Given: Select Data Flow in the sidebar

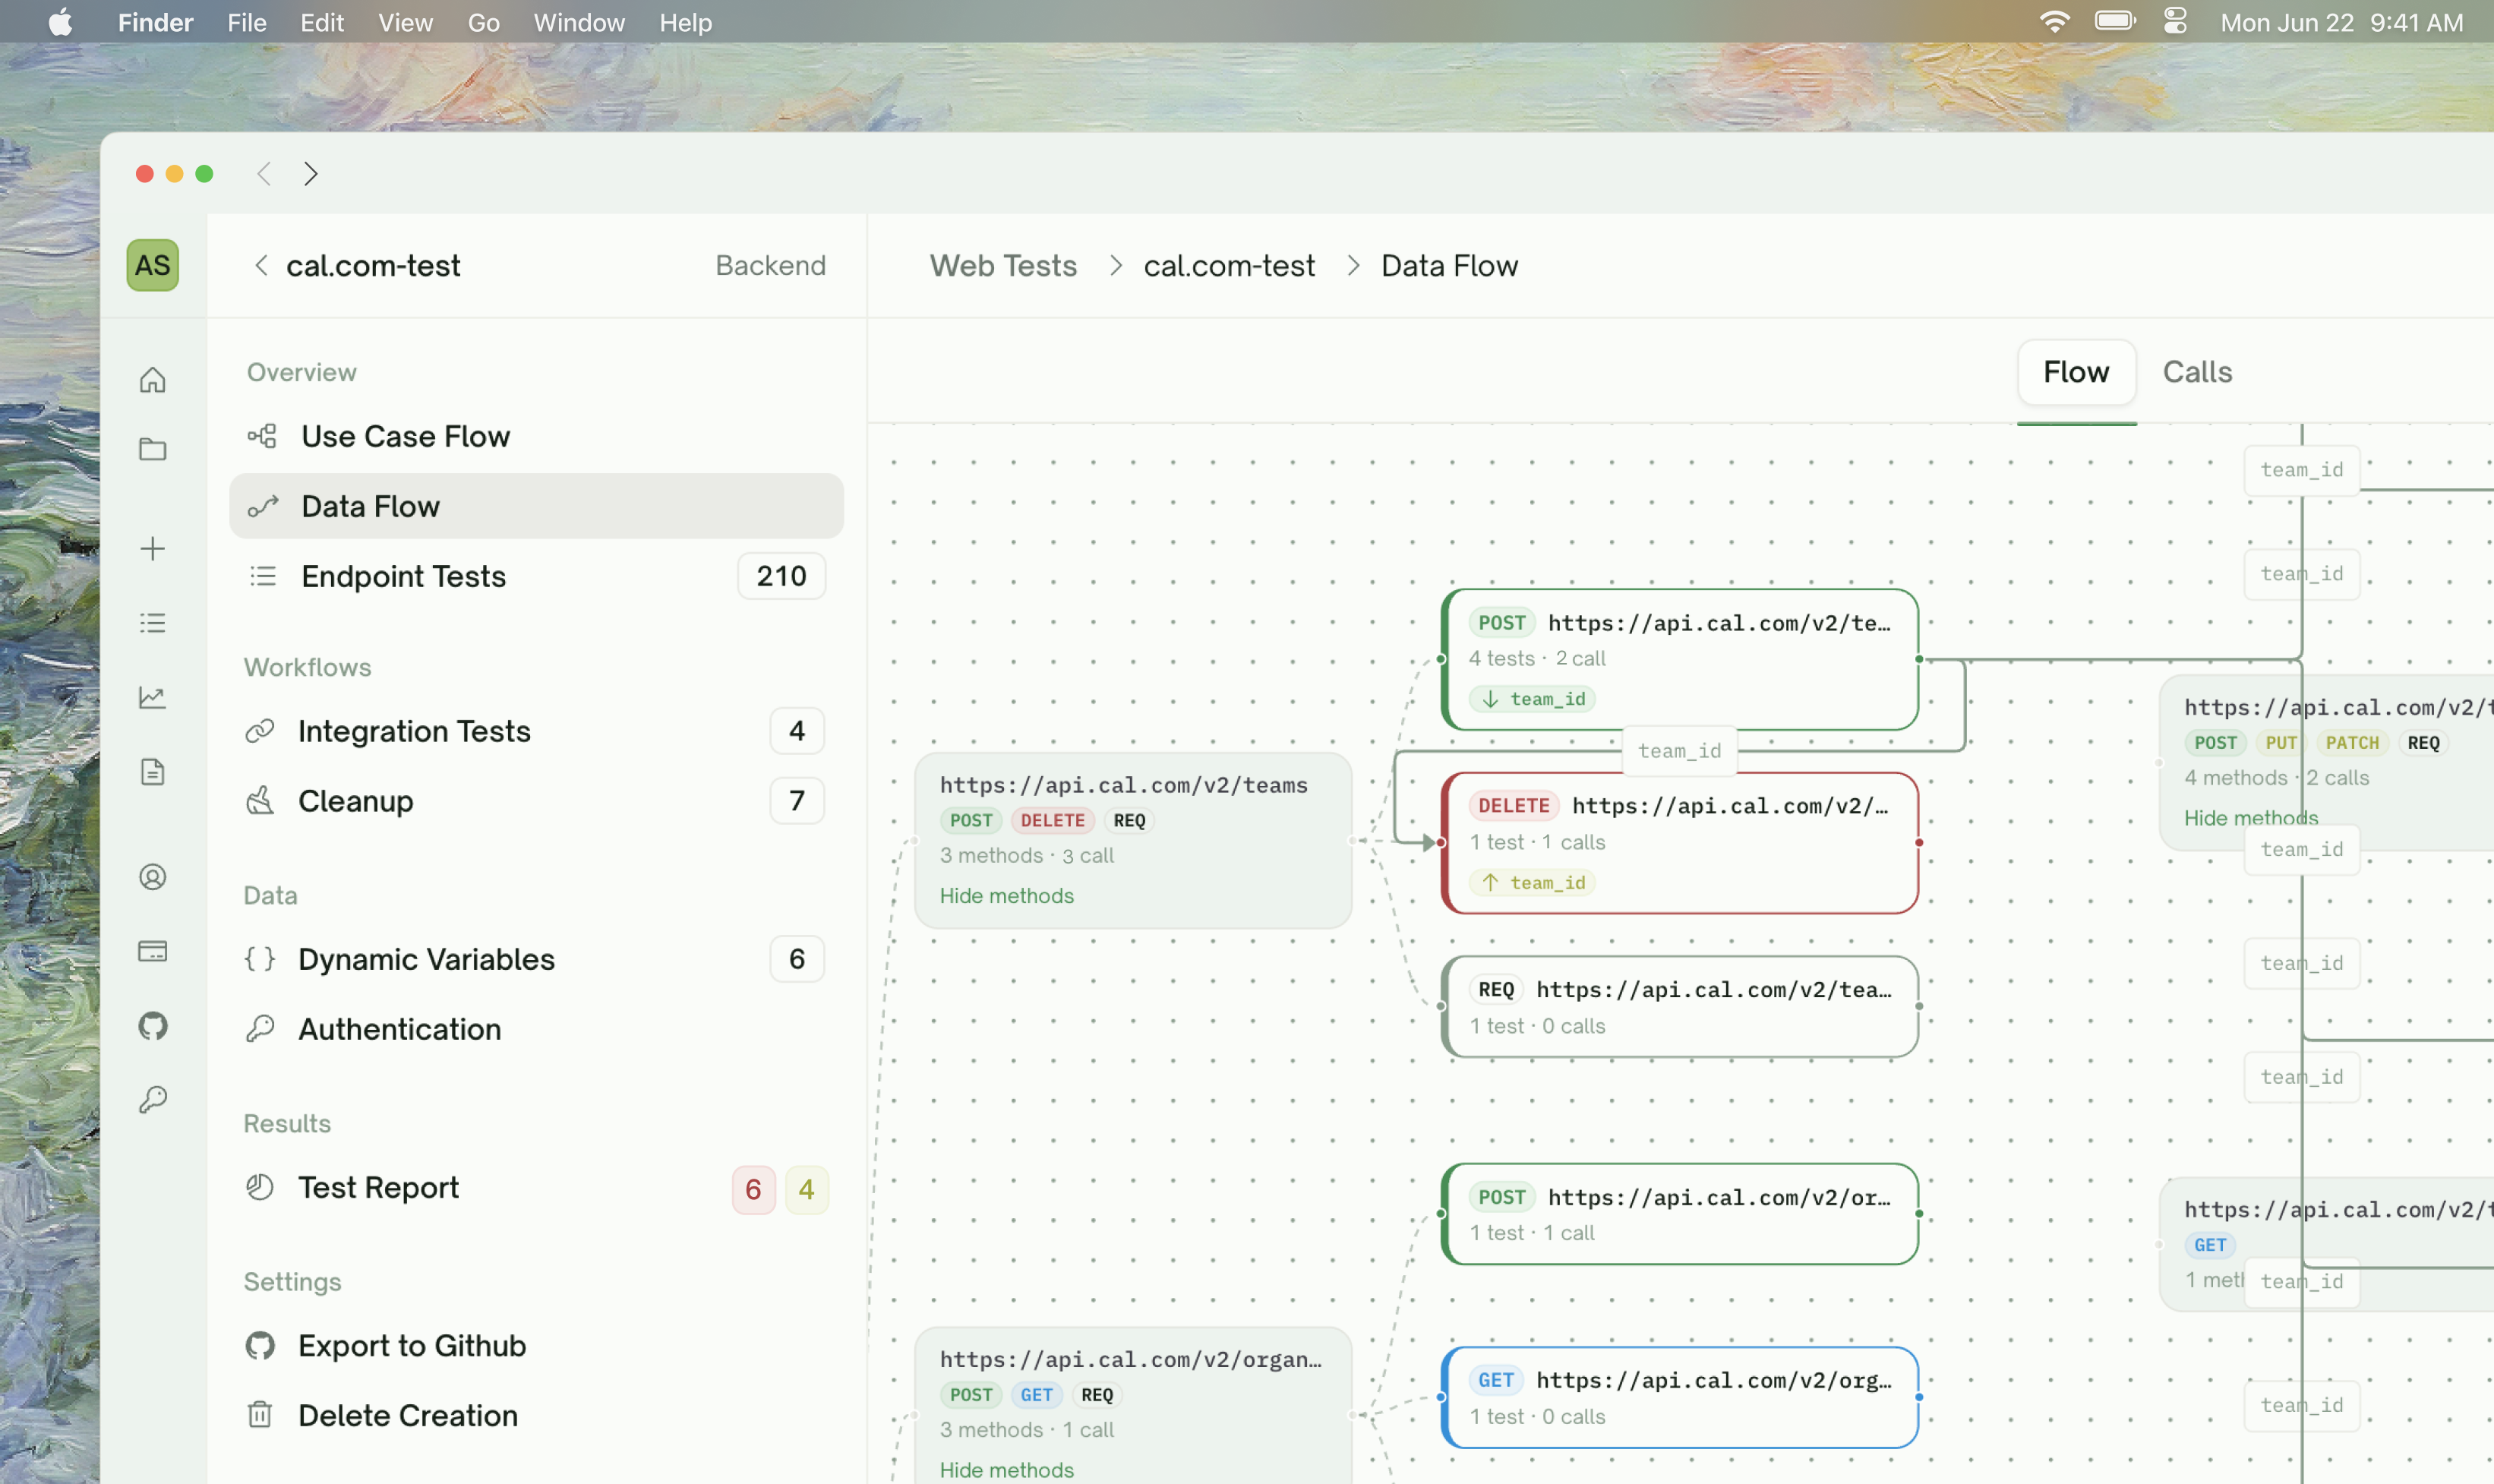Looking at the screenshot, I should click(536, 506).
